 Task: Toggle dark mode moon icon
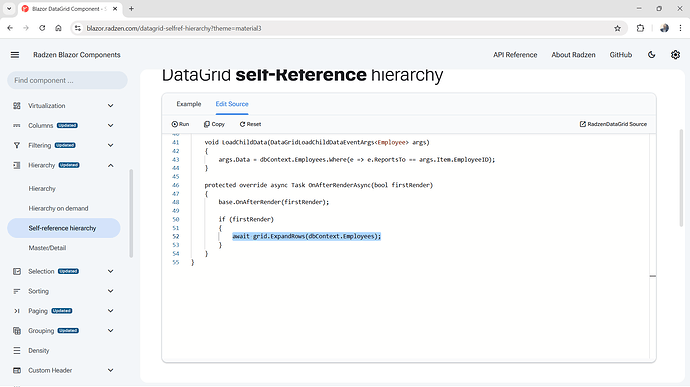(x=652, y=55)
